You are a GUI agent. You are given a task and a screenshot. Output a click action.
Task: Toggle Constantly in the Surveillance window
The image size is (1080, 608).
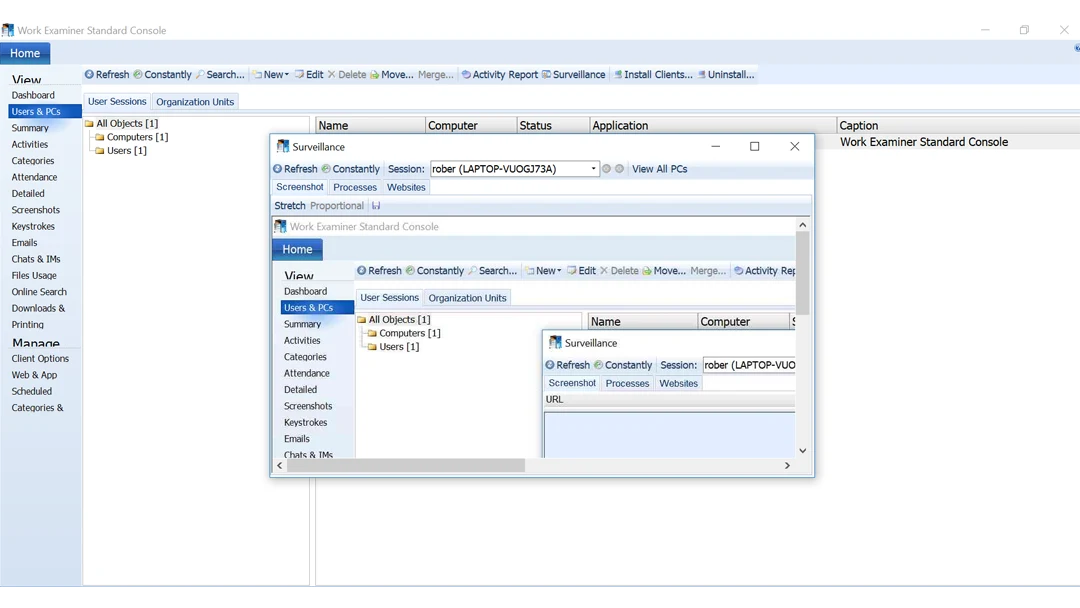(350, 169)
